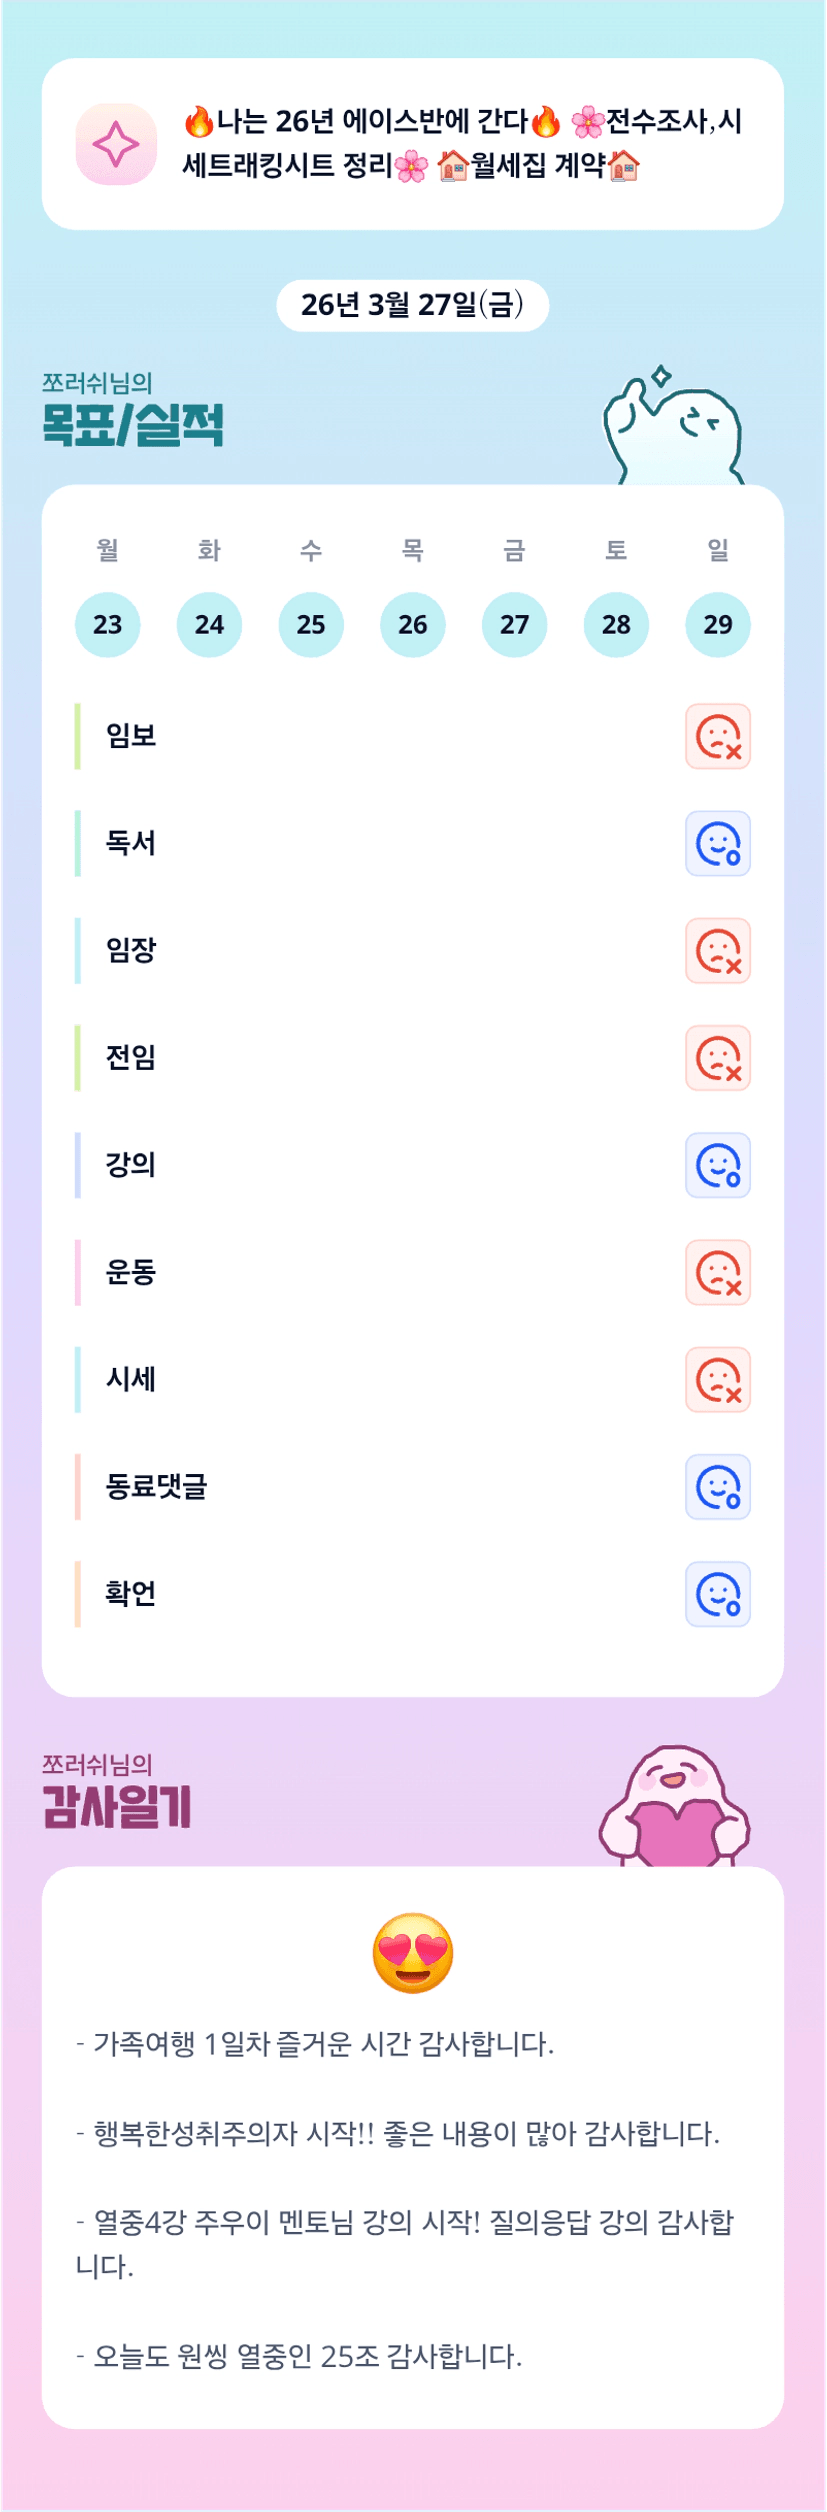Toggle the 확언 achievement status
Screen dimensions: 827x2512
pyautogui.click(x=717, y=1594)
